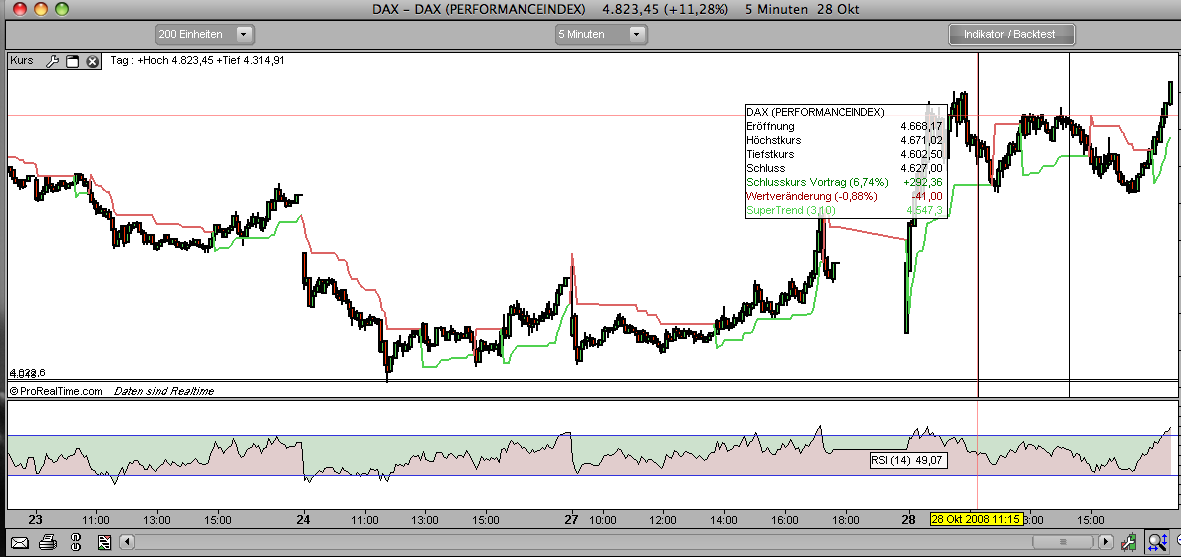The height and width of the screenshot is (557, 1181).
Task: Maximize the Kurs chart panel
Action: [x=72, y=62]
